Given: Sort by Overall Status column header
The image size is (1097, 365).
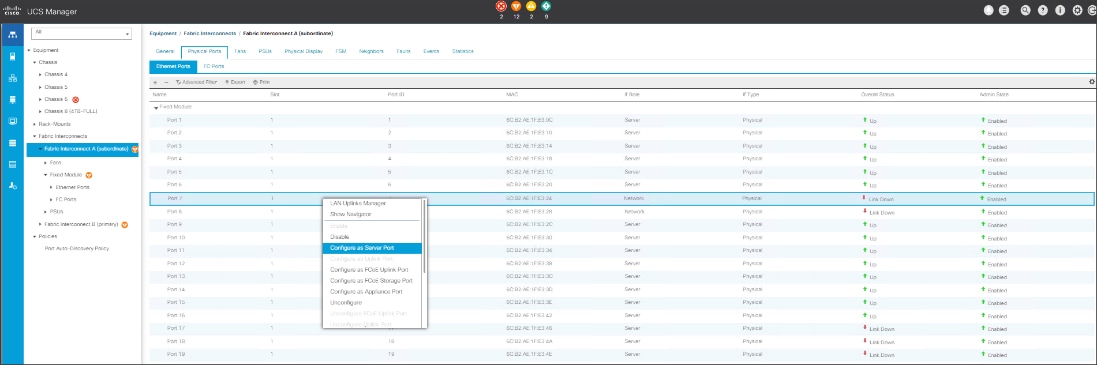Looking at the screenshot, I should (x=877, y=94).
